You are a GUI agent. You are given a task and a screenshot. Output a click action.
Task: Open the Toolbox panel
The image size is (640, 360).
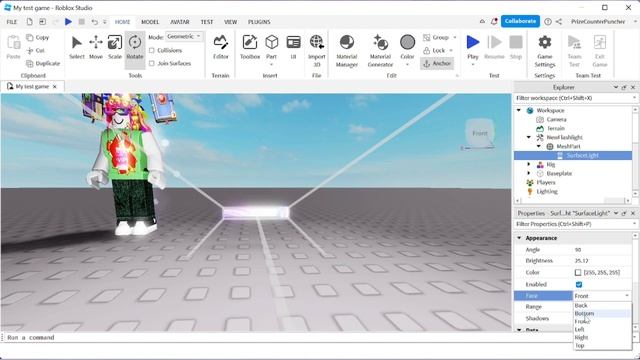point(250,47)
